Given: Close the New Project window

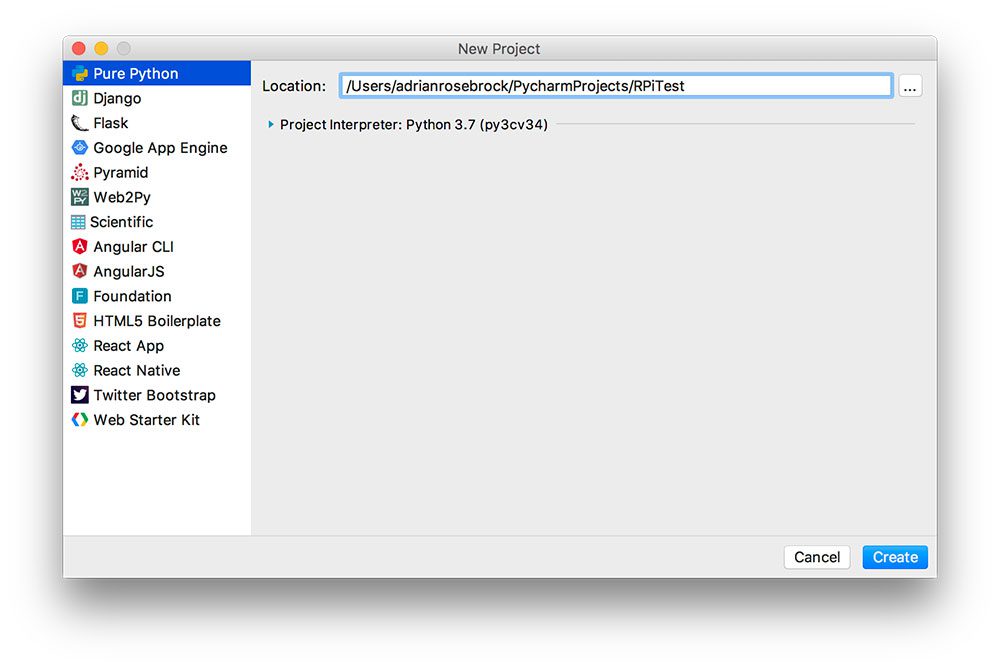Looking at the screenshot, I should [x=79, y=48].
